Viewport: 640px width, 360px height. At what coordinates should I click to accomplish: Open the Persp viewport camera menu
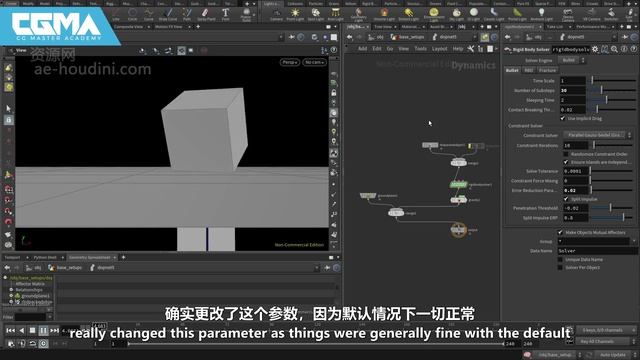coord(290,62)
